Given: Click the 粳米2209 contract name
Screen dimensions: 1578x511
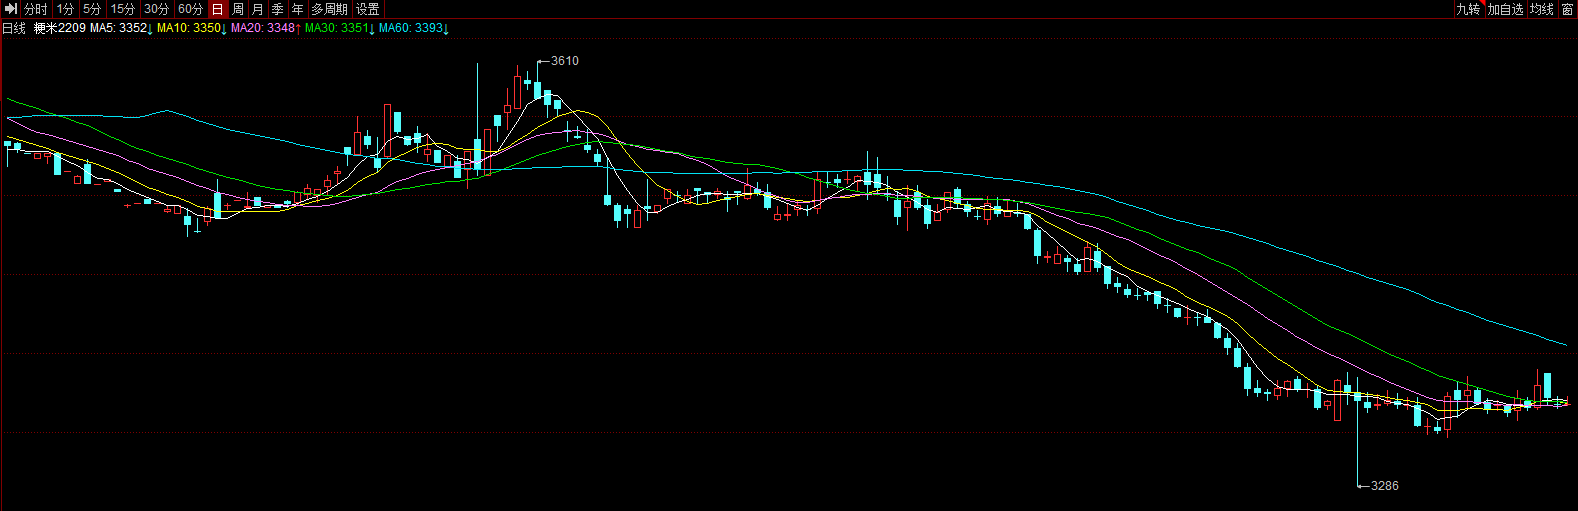Looking at the screenshot, I should click(60, 28).
